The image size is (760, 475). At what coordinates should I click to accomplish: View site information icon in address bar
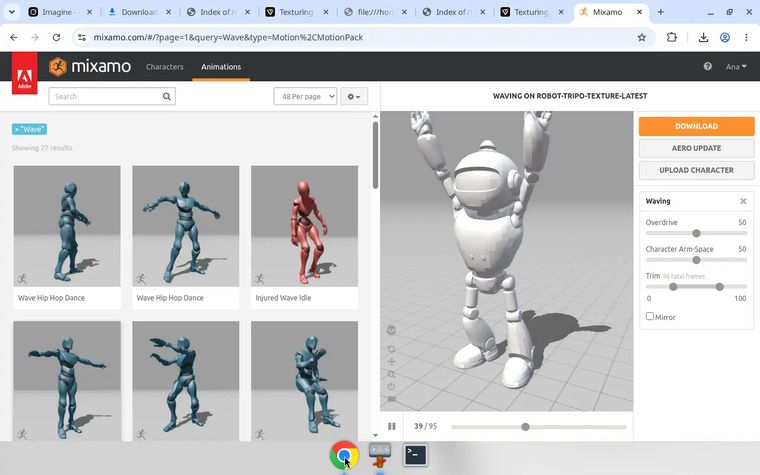[x=81, y=37]
